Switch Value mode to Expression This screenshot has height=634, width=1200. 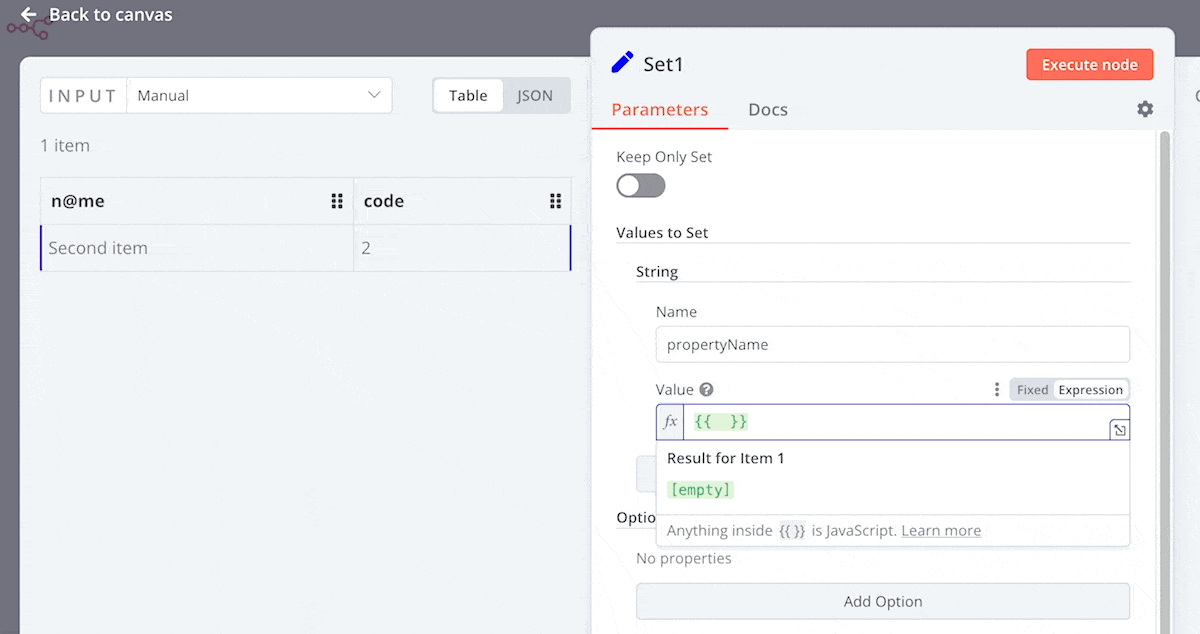1090,390
